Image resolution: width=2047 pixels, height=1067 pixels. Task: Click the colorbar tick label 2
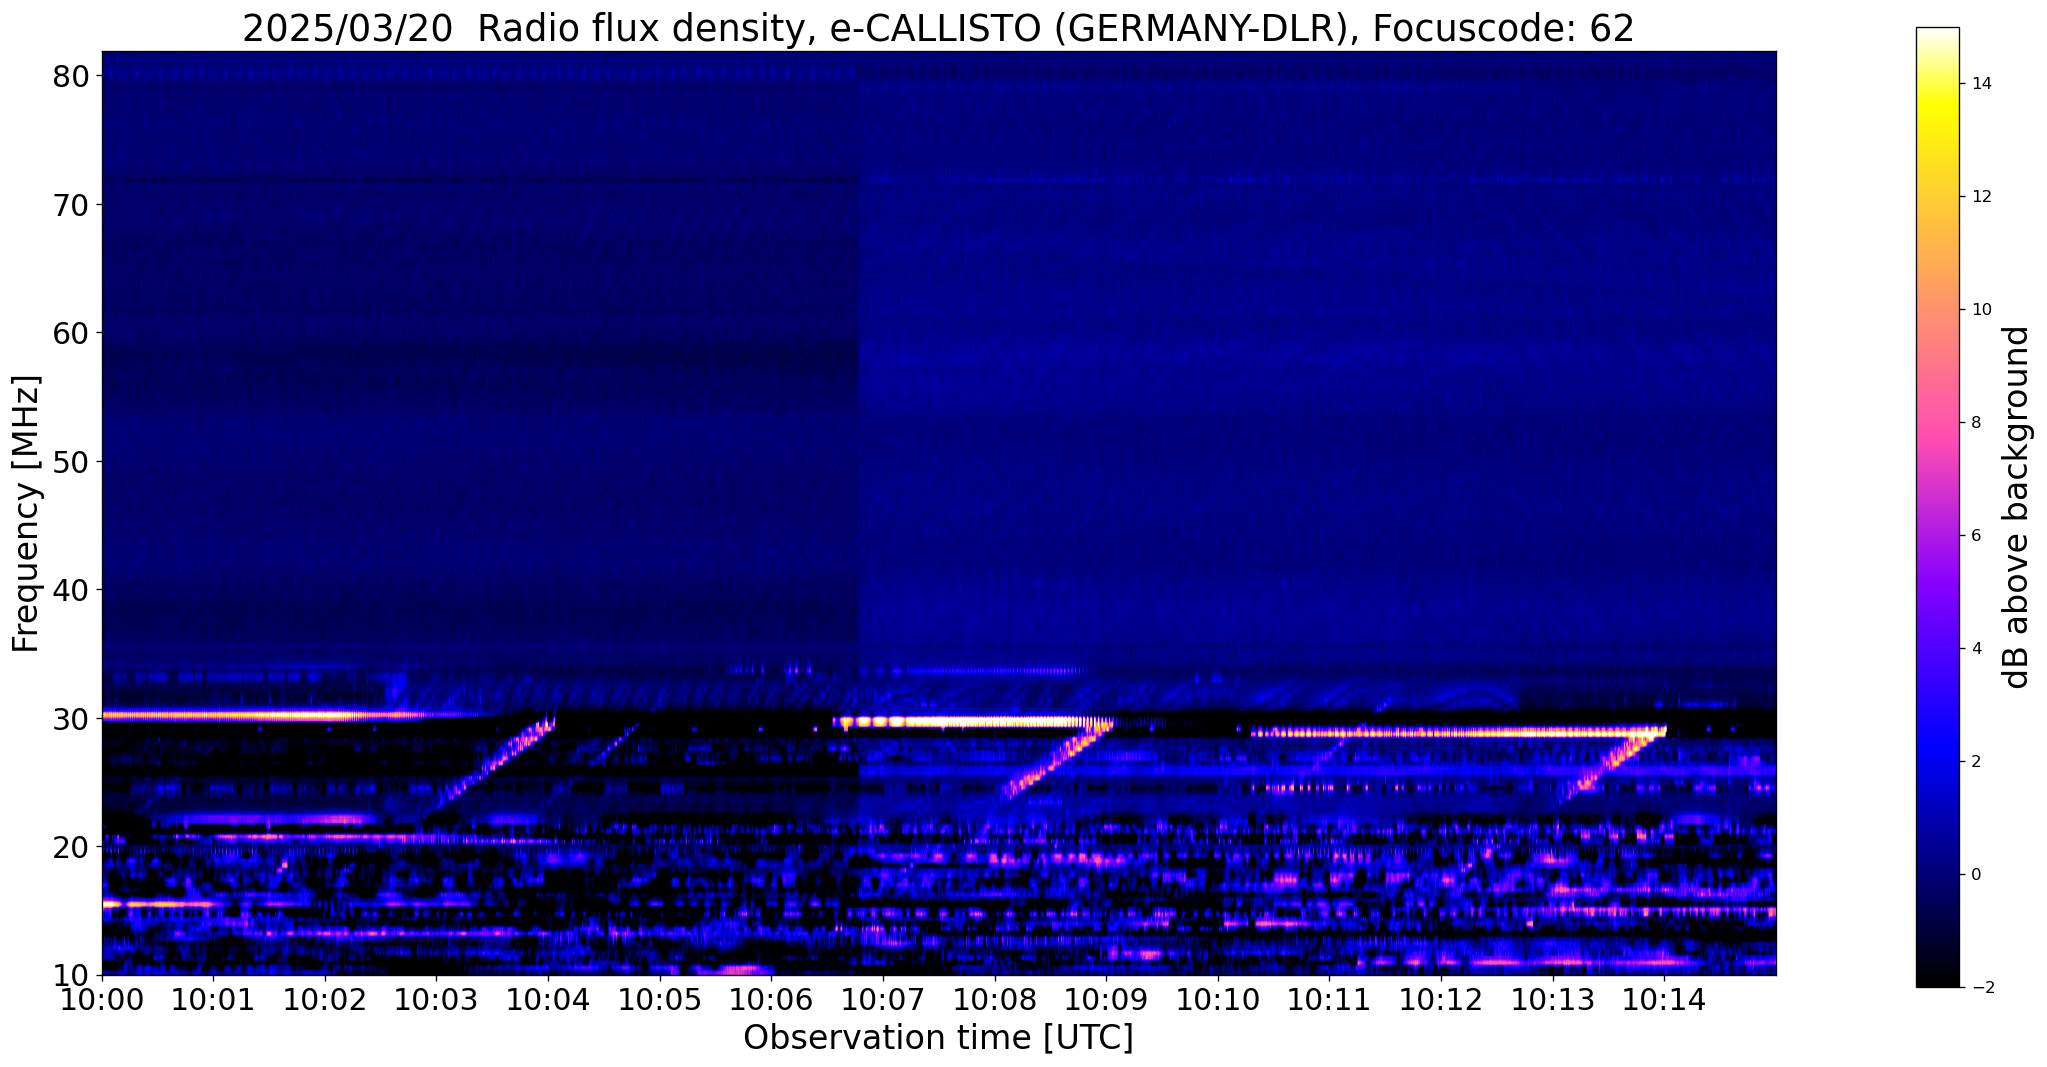1976,762
